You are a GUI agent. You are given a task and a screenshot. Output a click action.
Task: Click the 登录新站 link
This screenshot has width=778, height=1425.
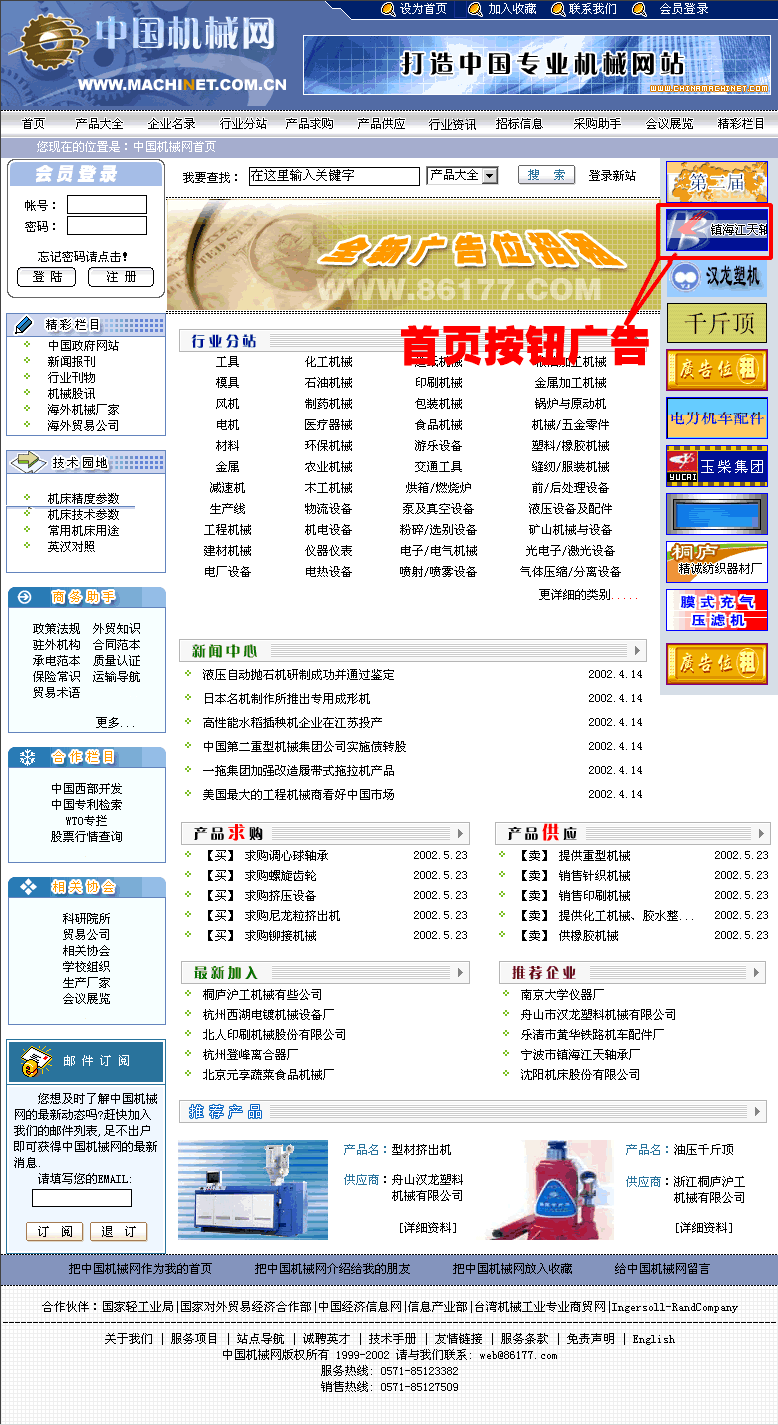[x=612, y=175]
